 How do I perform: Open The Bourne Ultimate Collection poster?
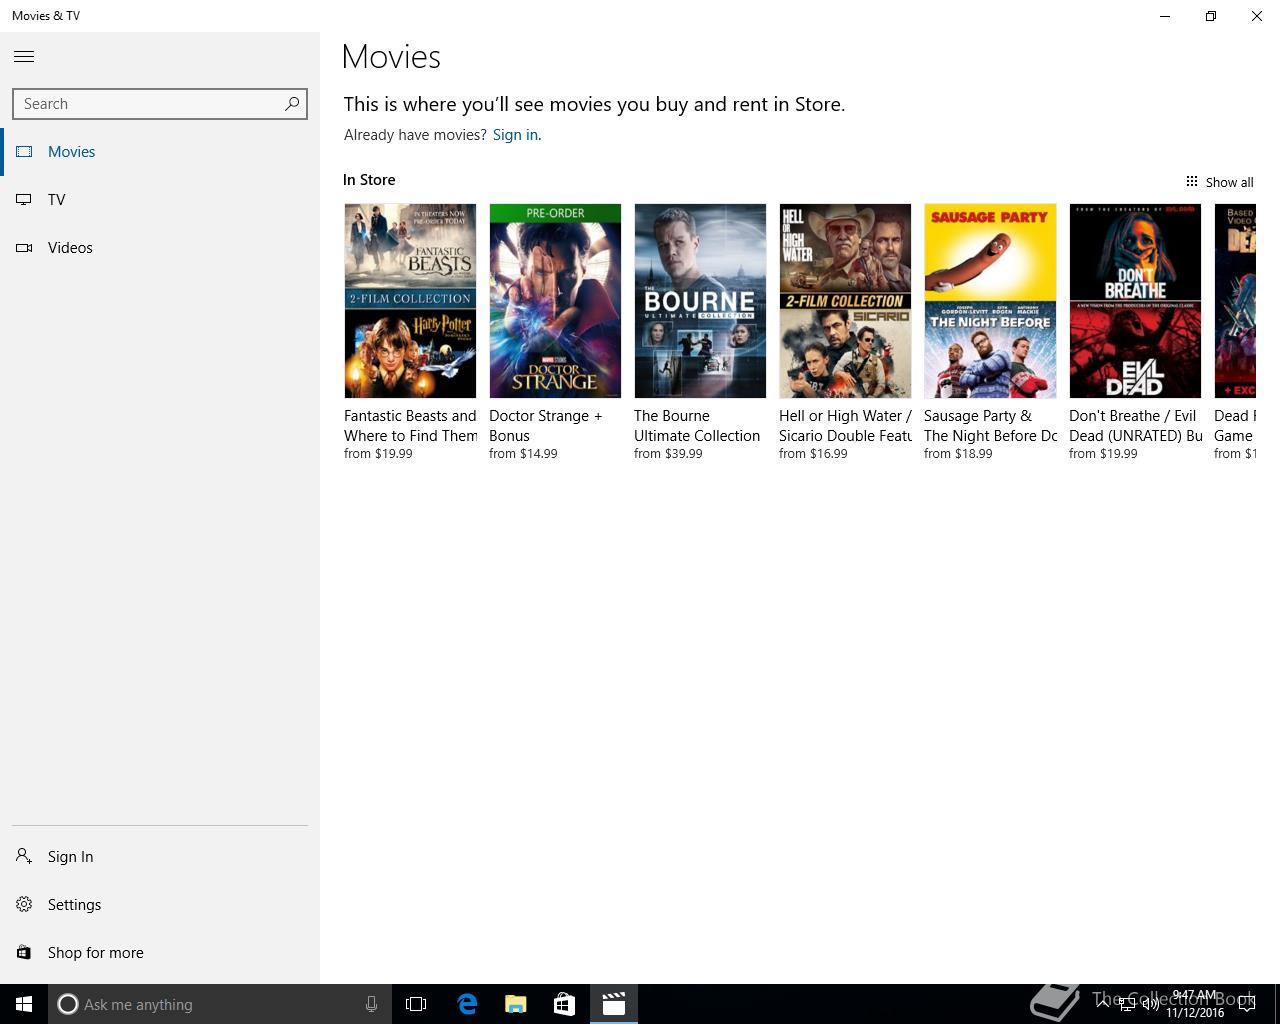coord(700,301)
